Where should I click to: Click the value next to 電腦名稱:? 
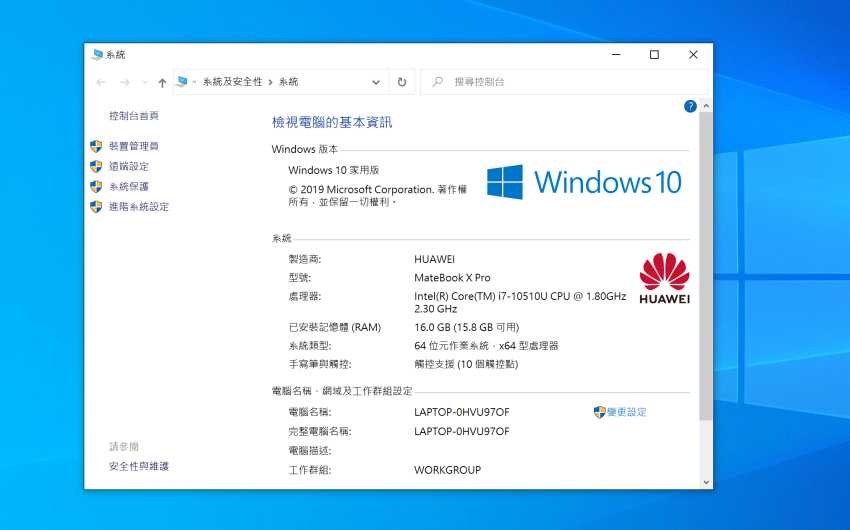462,412
